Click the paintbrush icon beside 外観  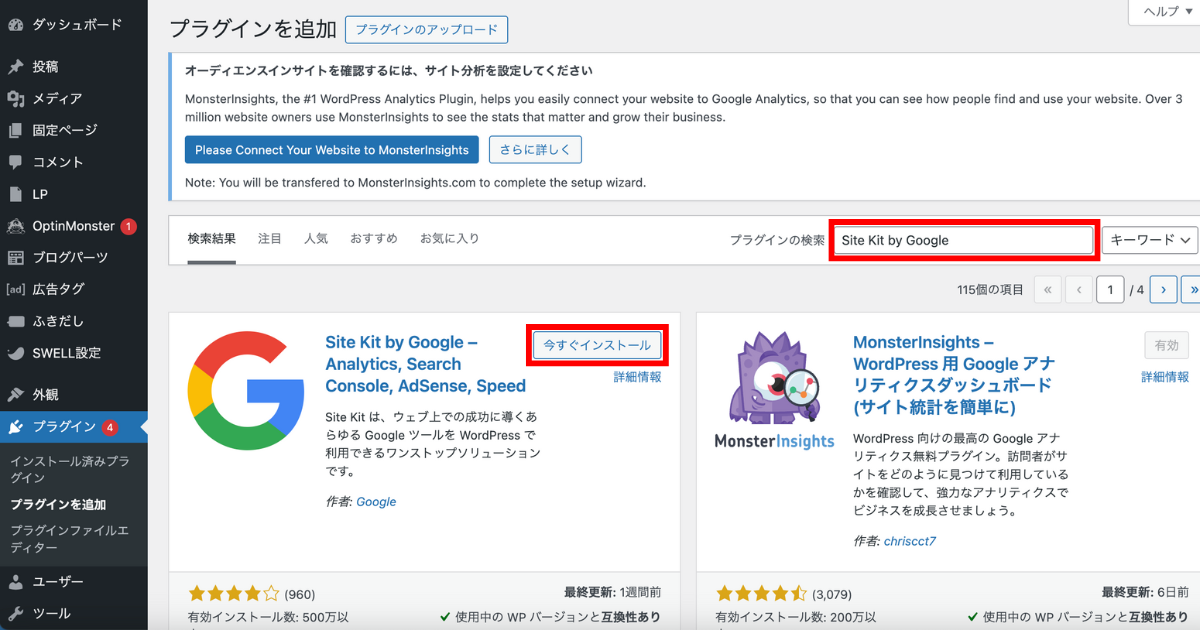click(x=16, y=395)
